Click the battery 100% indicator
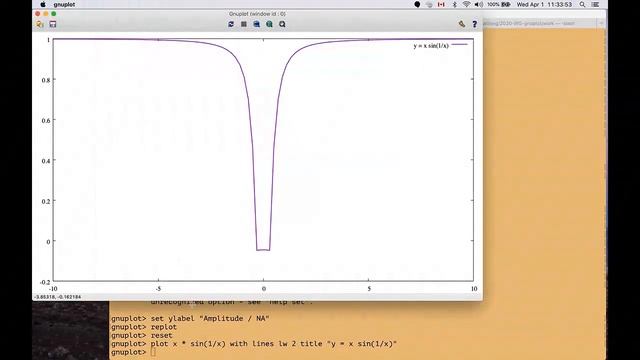 [499, 4]
